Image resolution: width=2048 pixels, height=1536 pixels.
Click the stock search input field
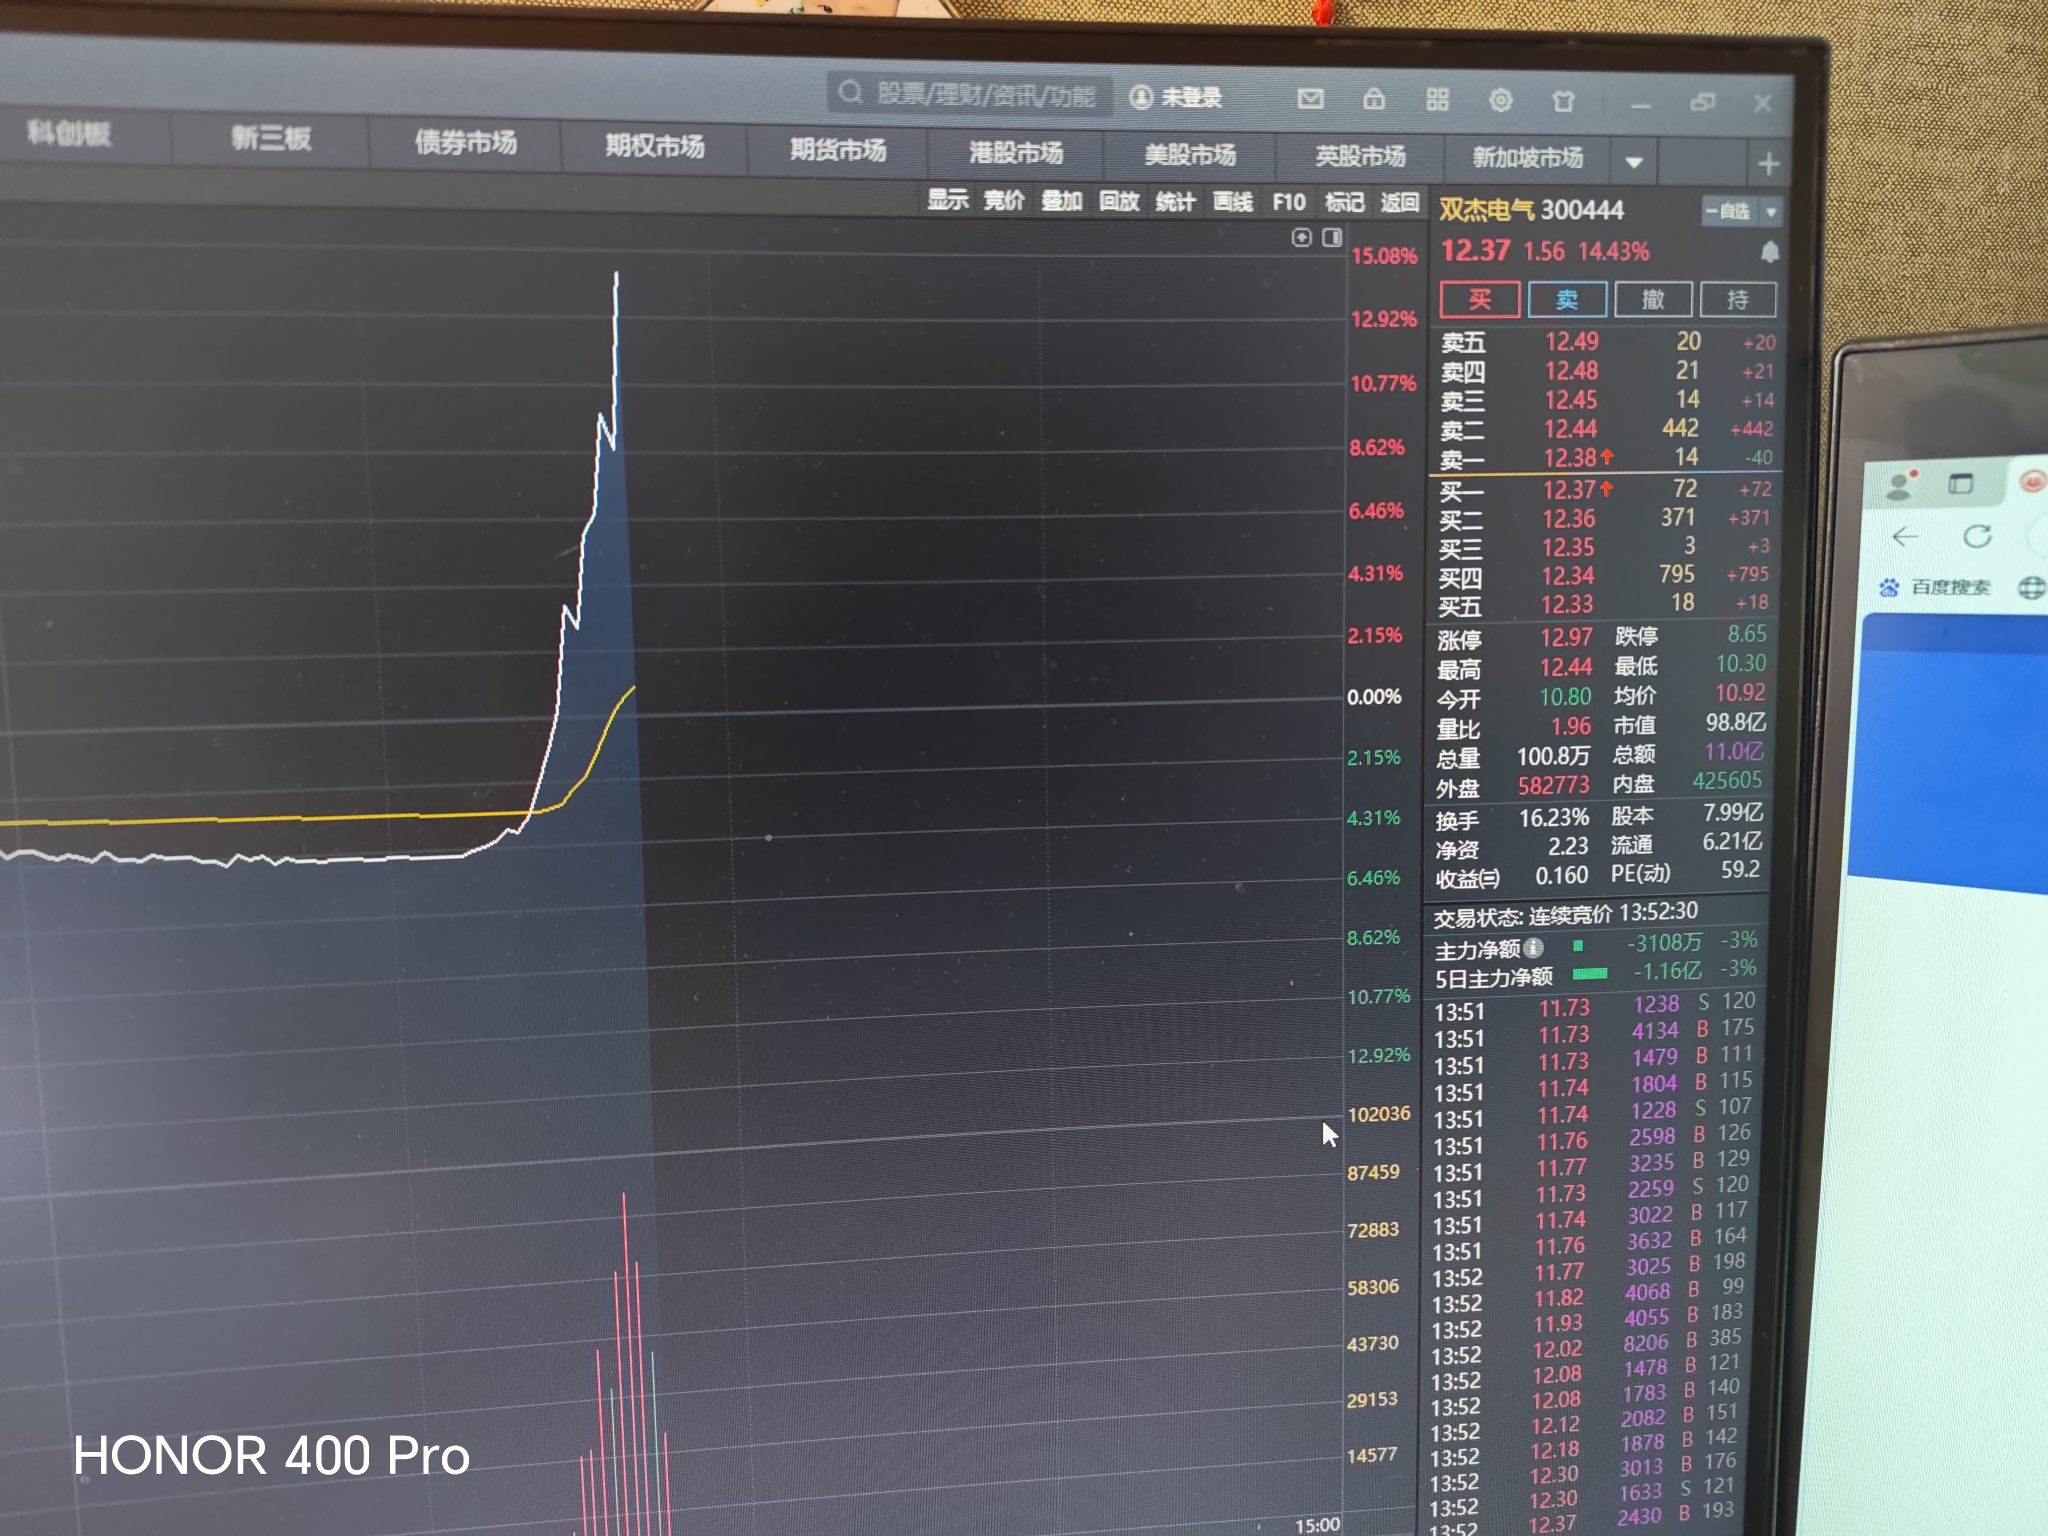point(985,95)
